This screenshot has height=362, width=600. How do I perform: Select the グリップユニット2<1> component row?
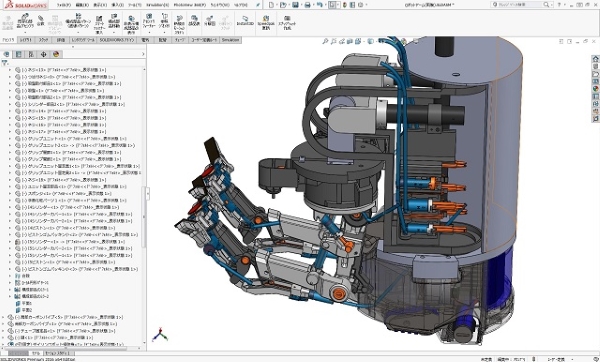(75, 145)
